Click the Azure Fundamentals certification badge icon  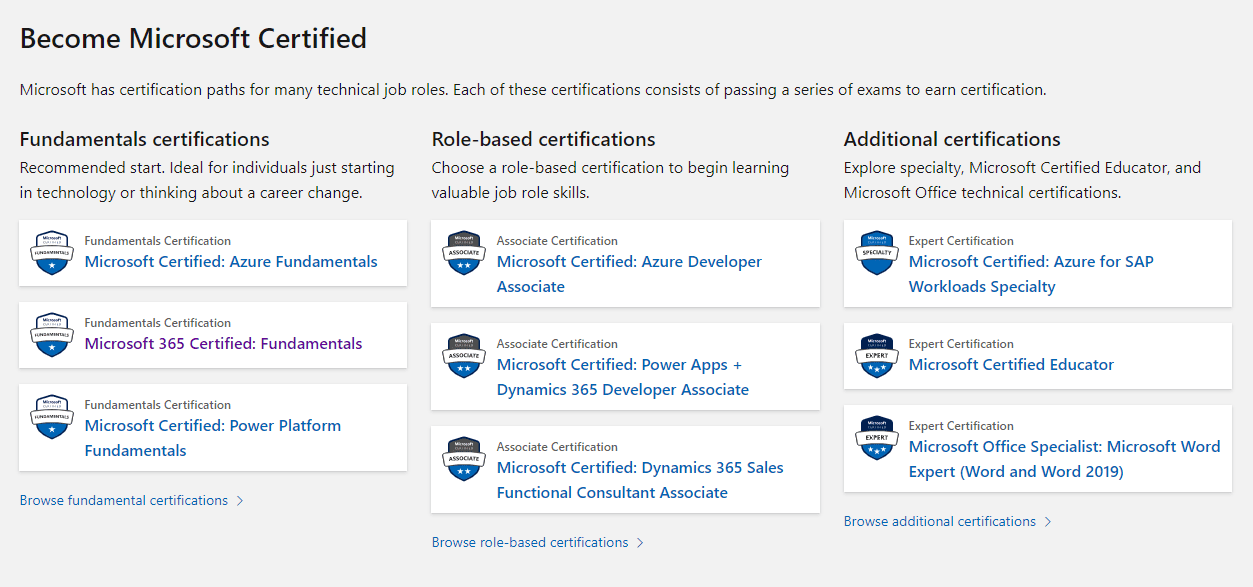pyautogui.click(x=52, y=253)
